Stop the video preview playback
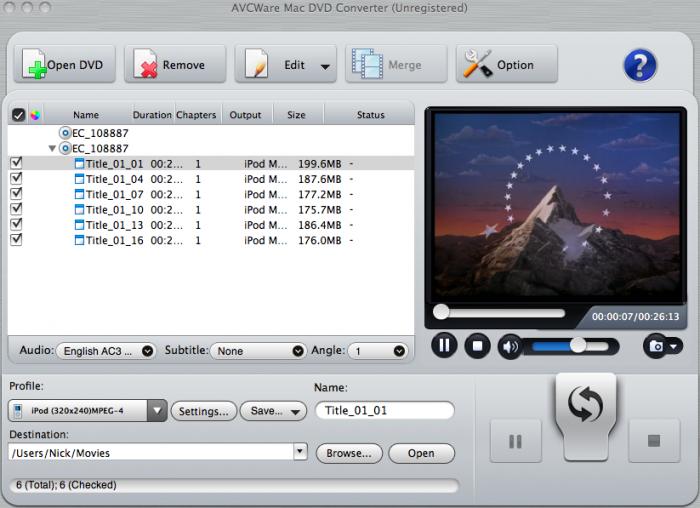Viewport: 700px width, 508px height. (477, 346)
